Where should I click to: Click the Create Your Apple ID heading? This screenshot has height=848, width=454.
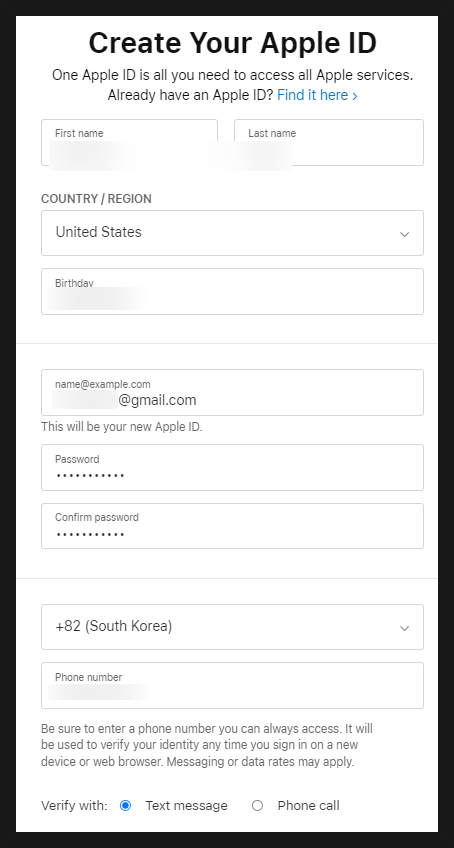tap(232, 43)
